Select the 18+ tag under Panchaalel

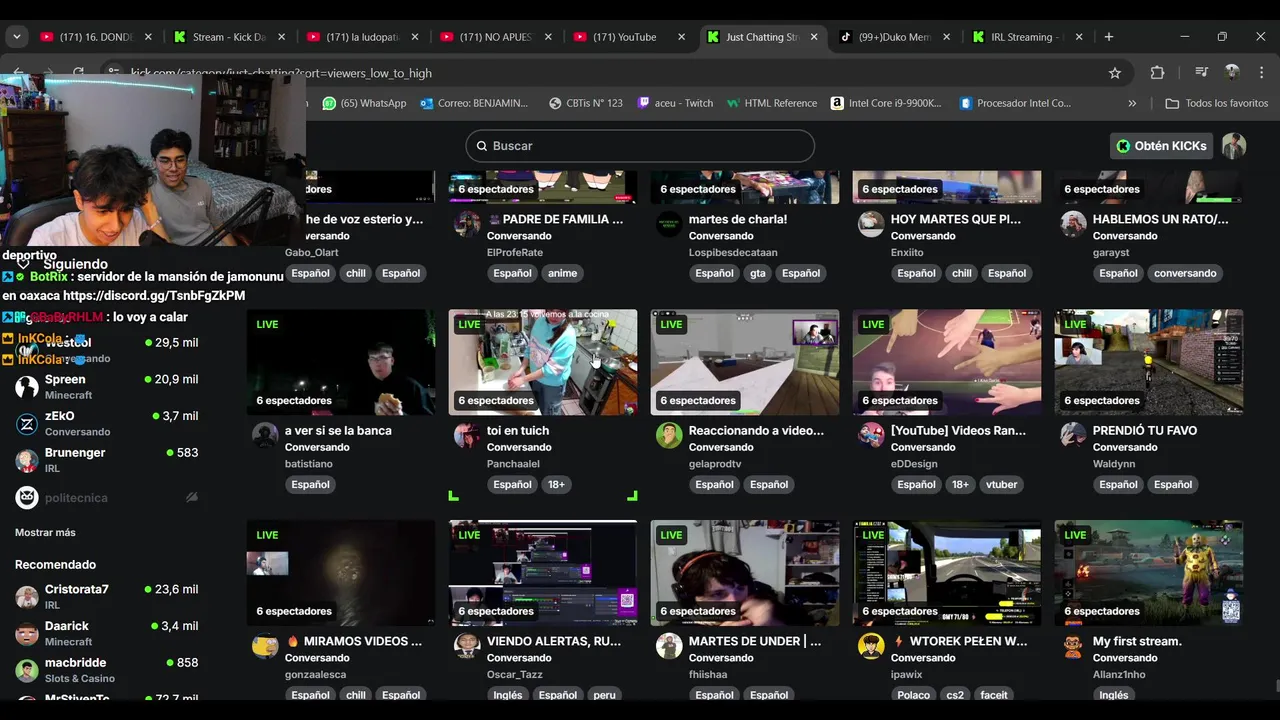556,484
